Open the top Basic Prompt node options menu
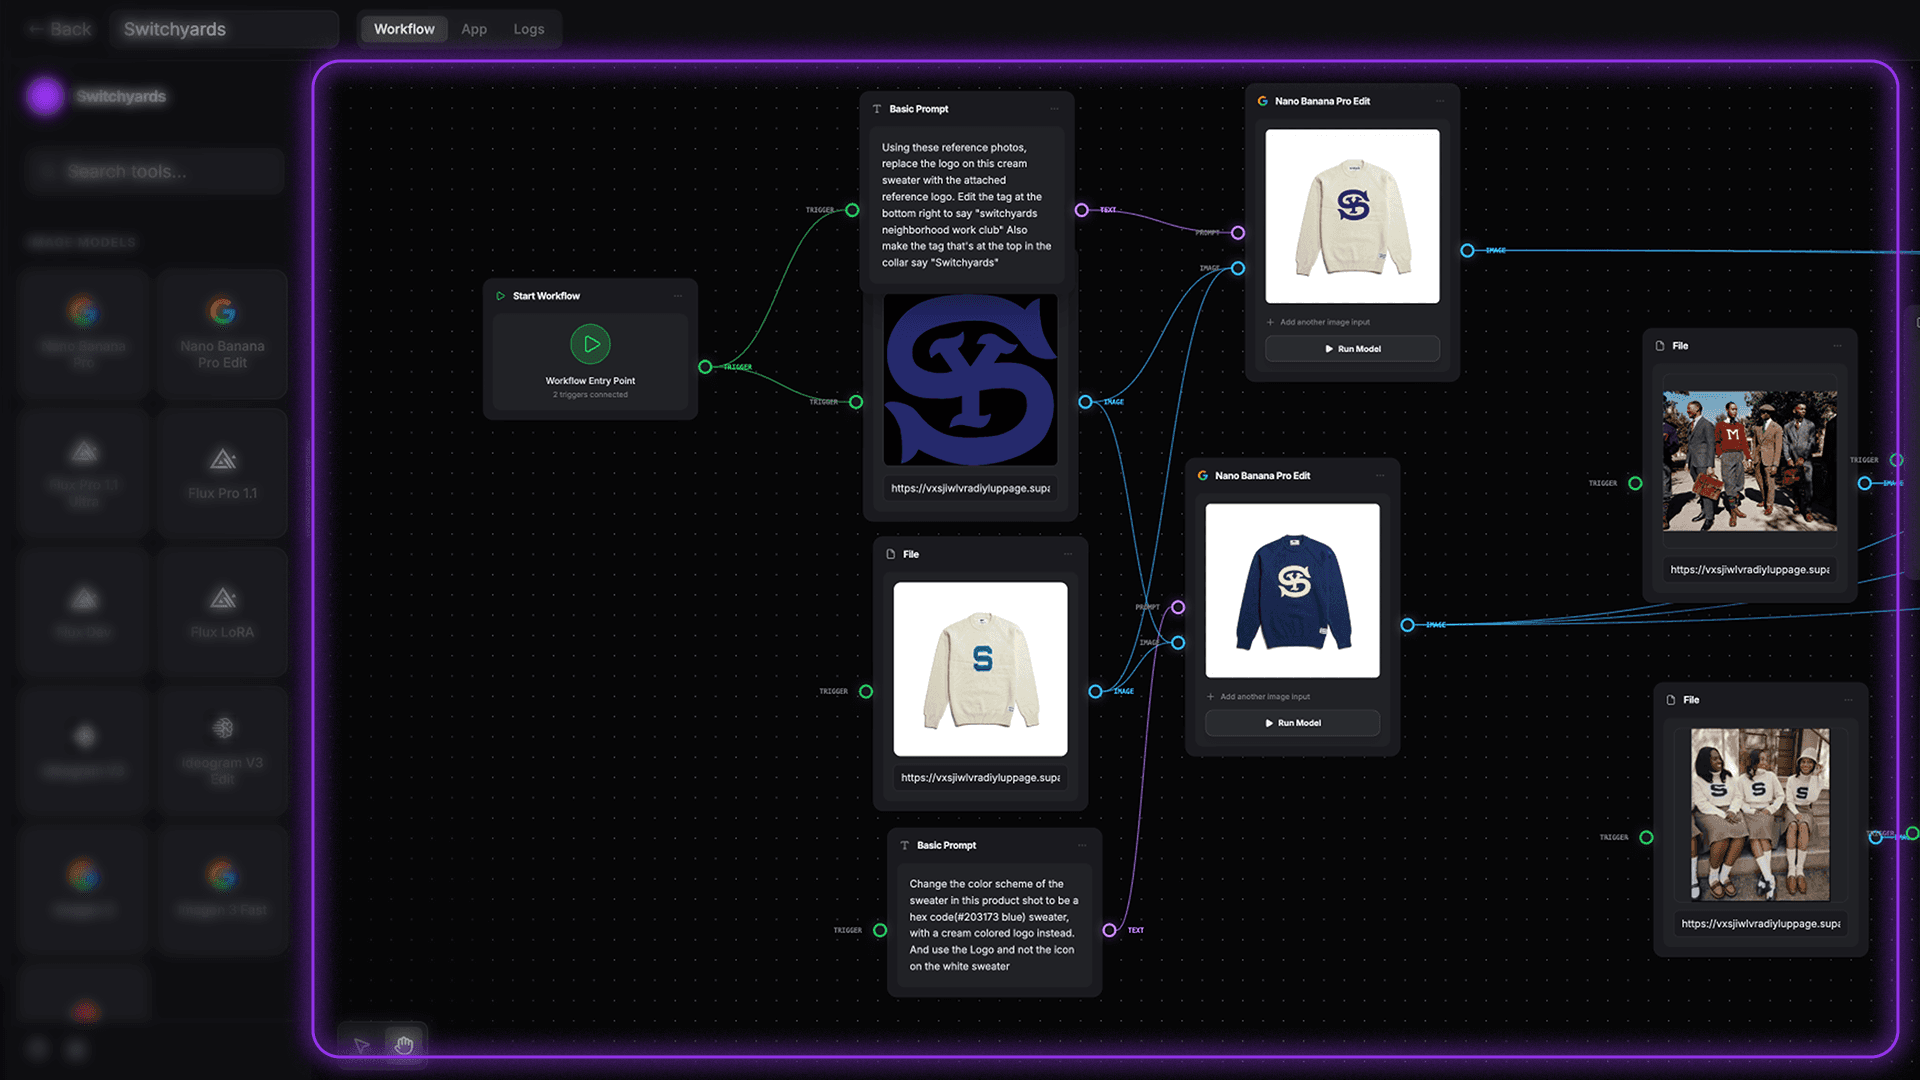Screen dimensions: 1920x1080 (1054, 109)
